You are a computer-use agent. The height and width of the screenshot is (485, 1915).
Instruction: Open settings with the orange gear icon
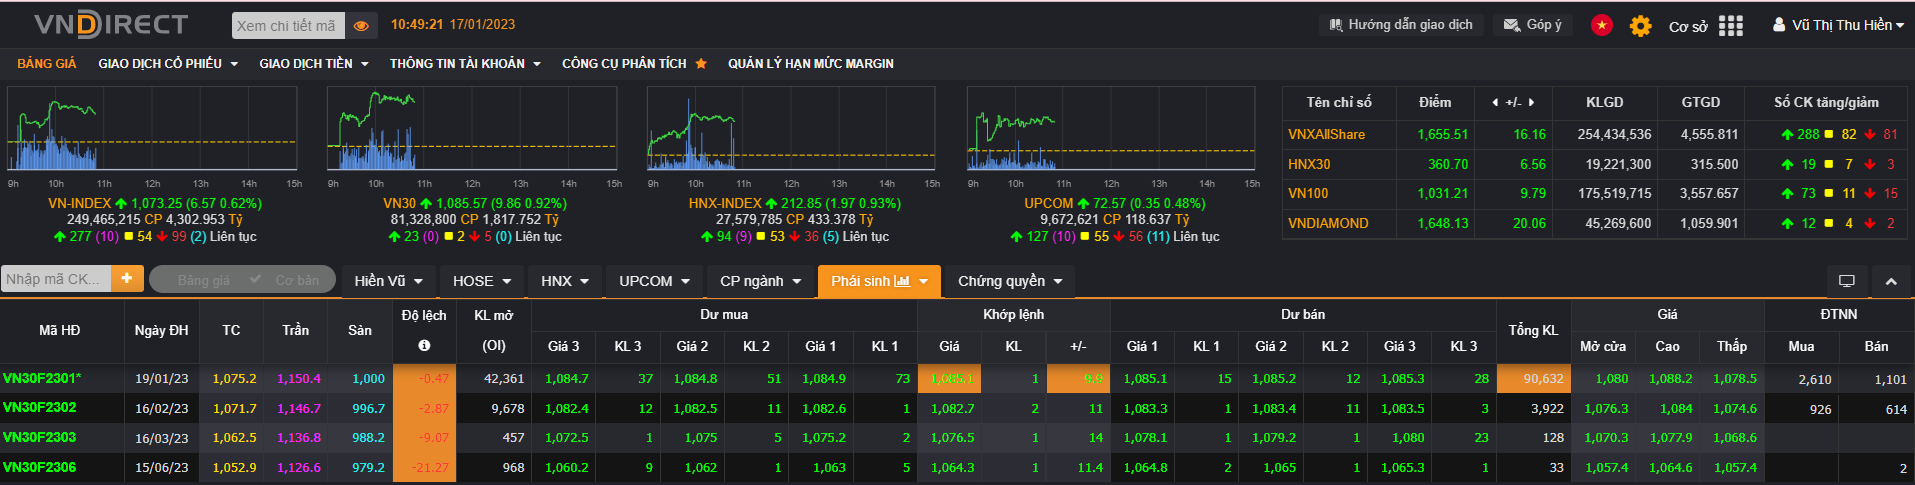(1640, 26)
